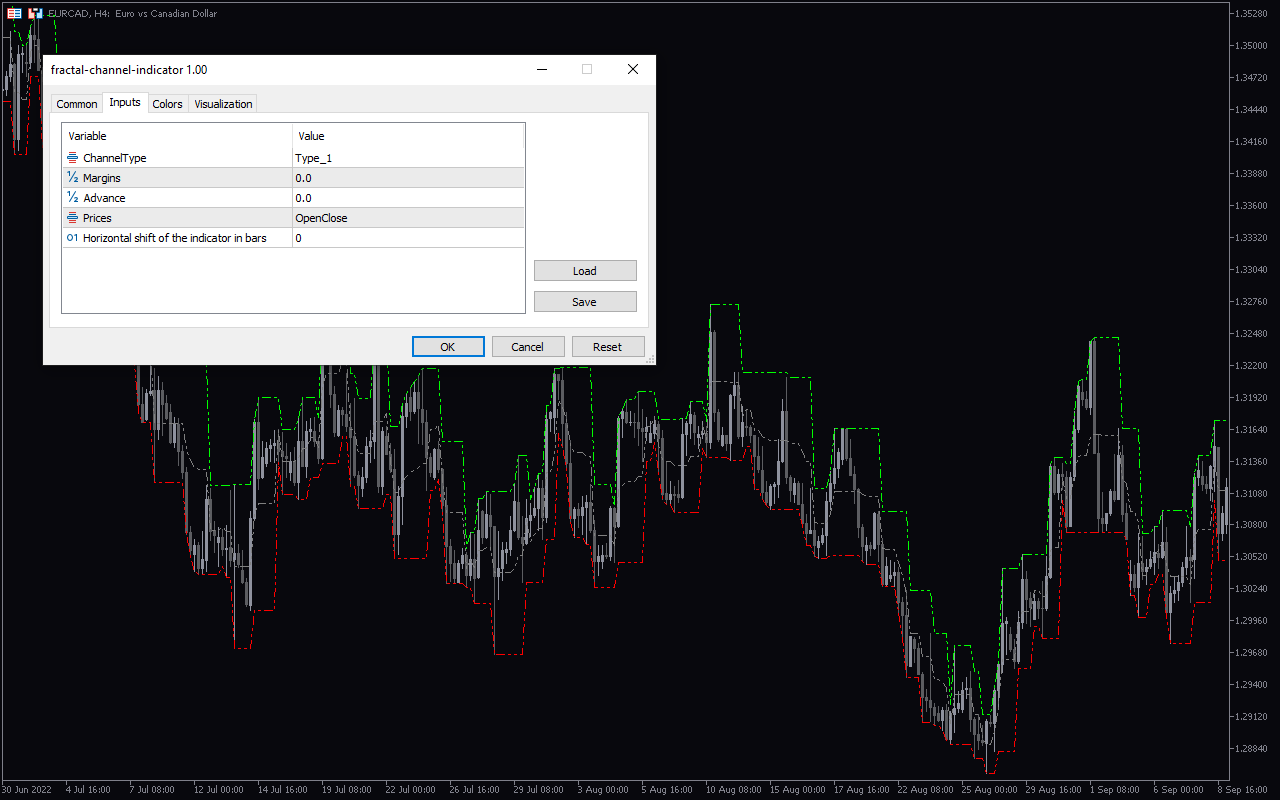Select the Inputs tab
The image size is (1280, 800).
(125, 102)
